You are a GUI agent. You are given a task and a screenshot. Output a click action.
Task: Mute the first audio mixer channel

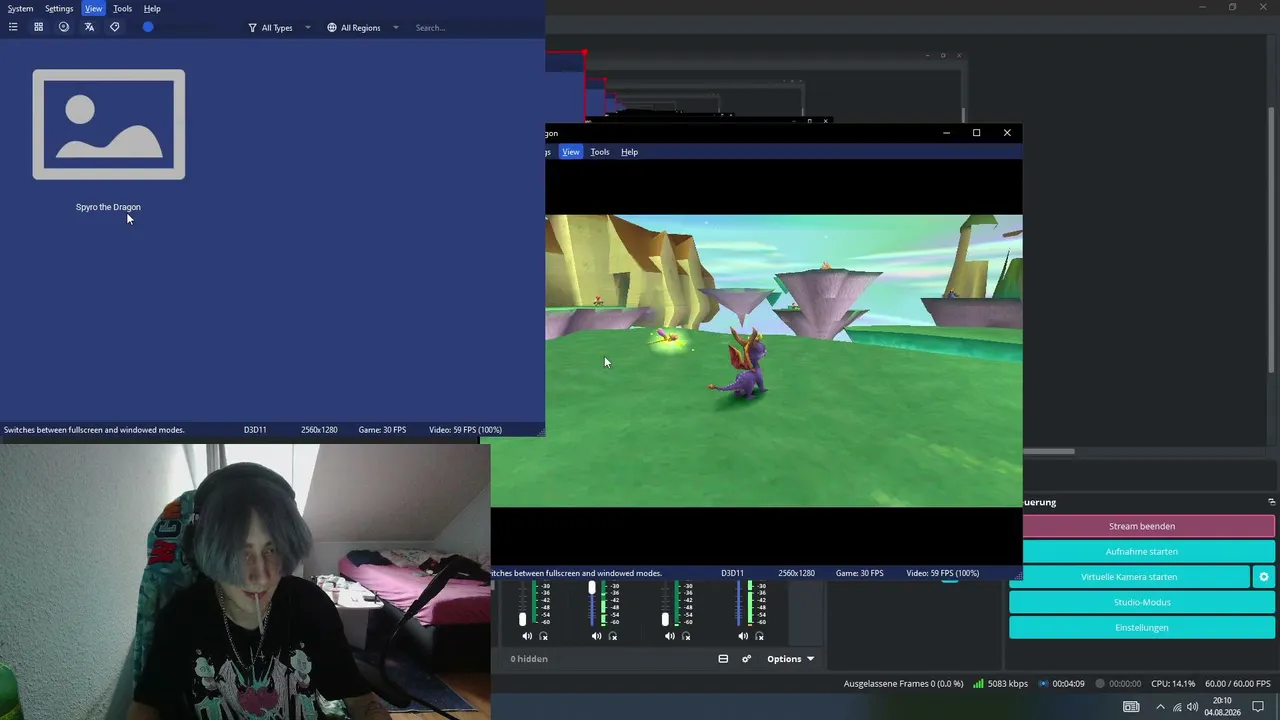point(527,636)
